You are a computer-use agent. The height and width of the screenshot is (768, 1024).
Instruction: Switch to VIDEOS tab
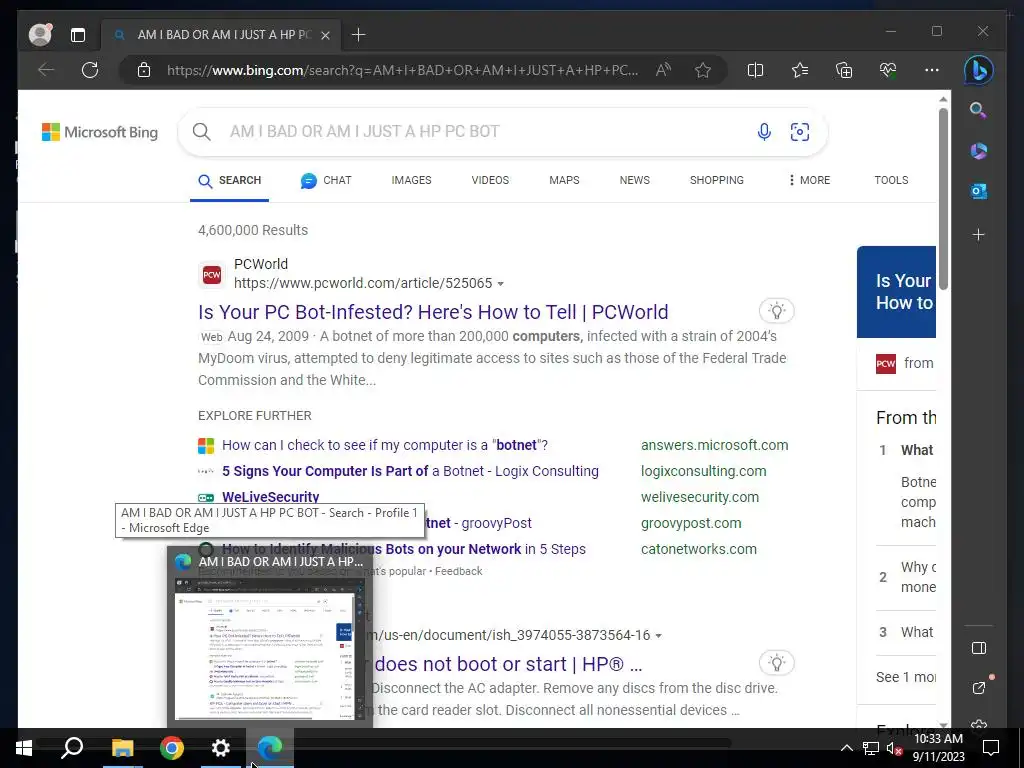[x=490, y=180]
